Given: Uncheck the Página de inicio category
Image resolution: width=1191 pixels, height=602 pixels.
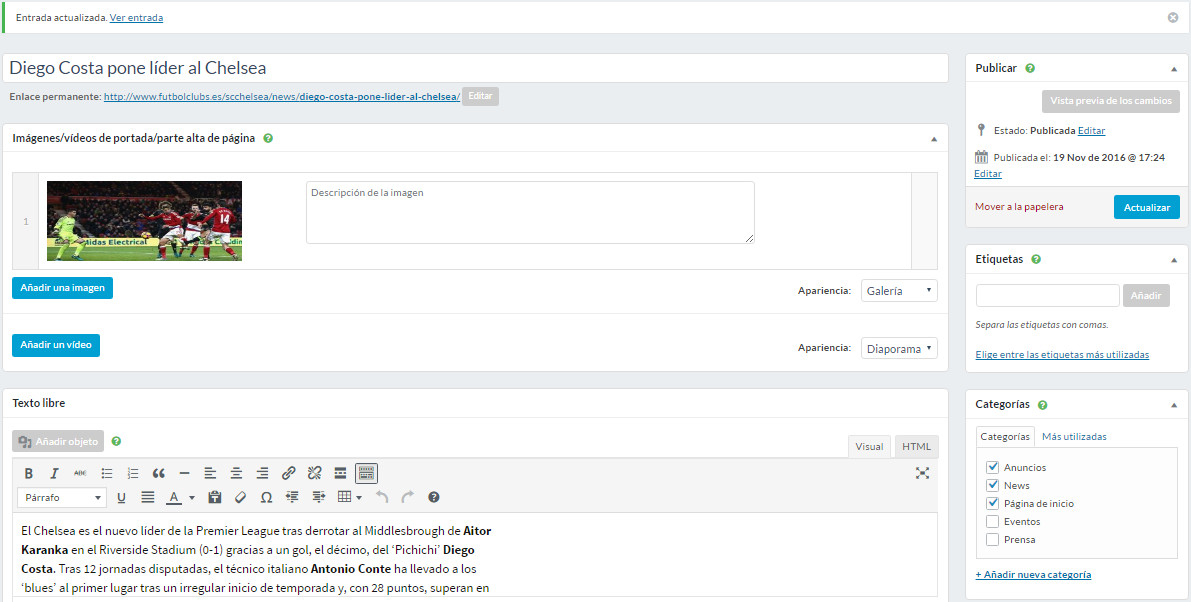Looking at the screenshot, I should (x=992, y=503).
